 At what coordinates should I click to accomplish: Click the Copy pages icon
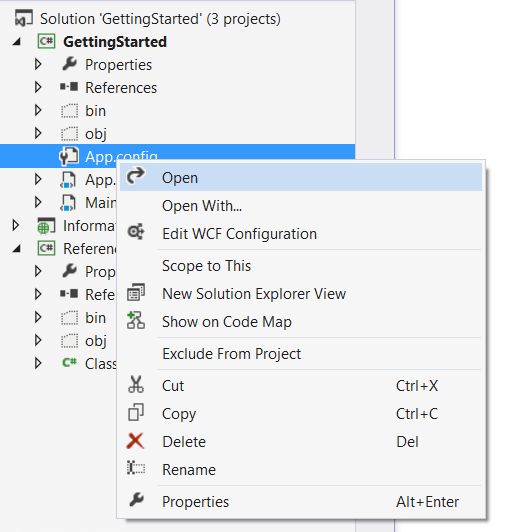coord(136,412)
